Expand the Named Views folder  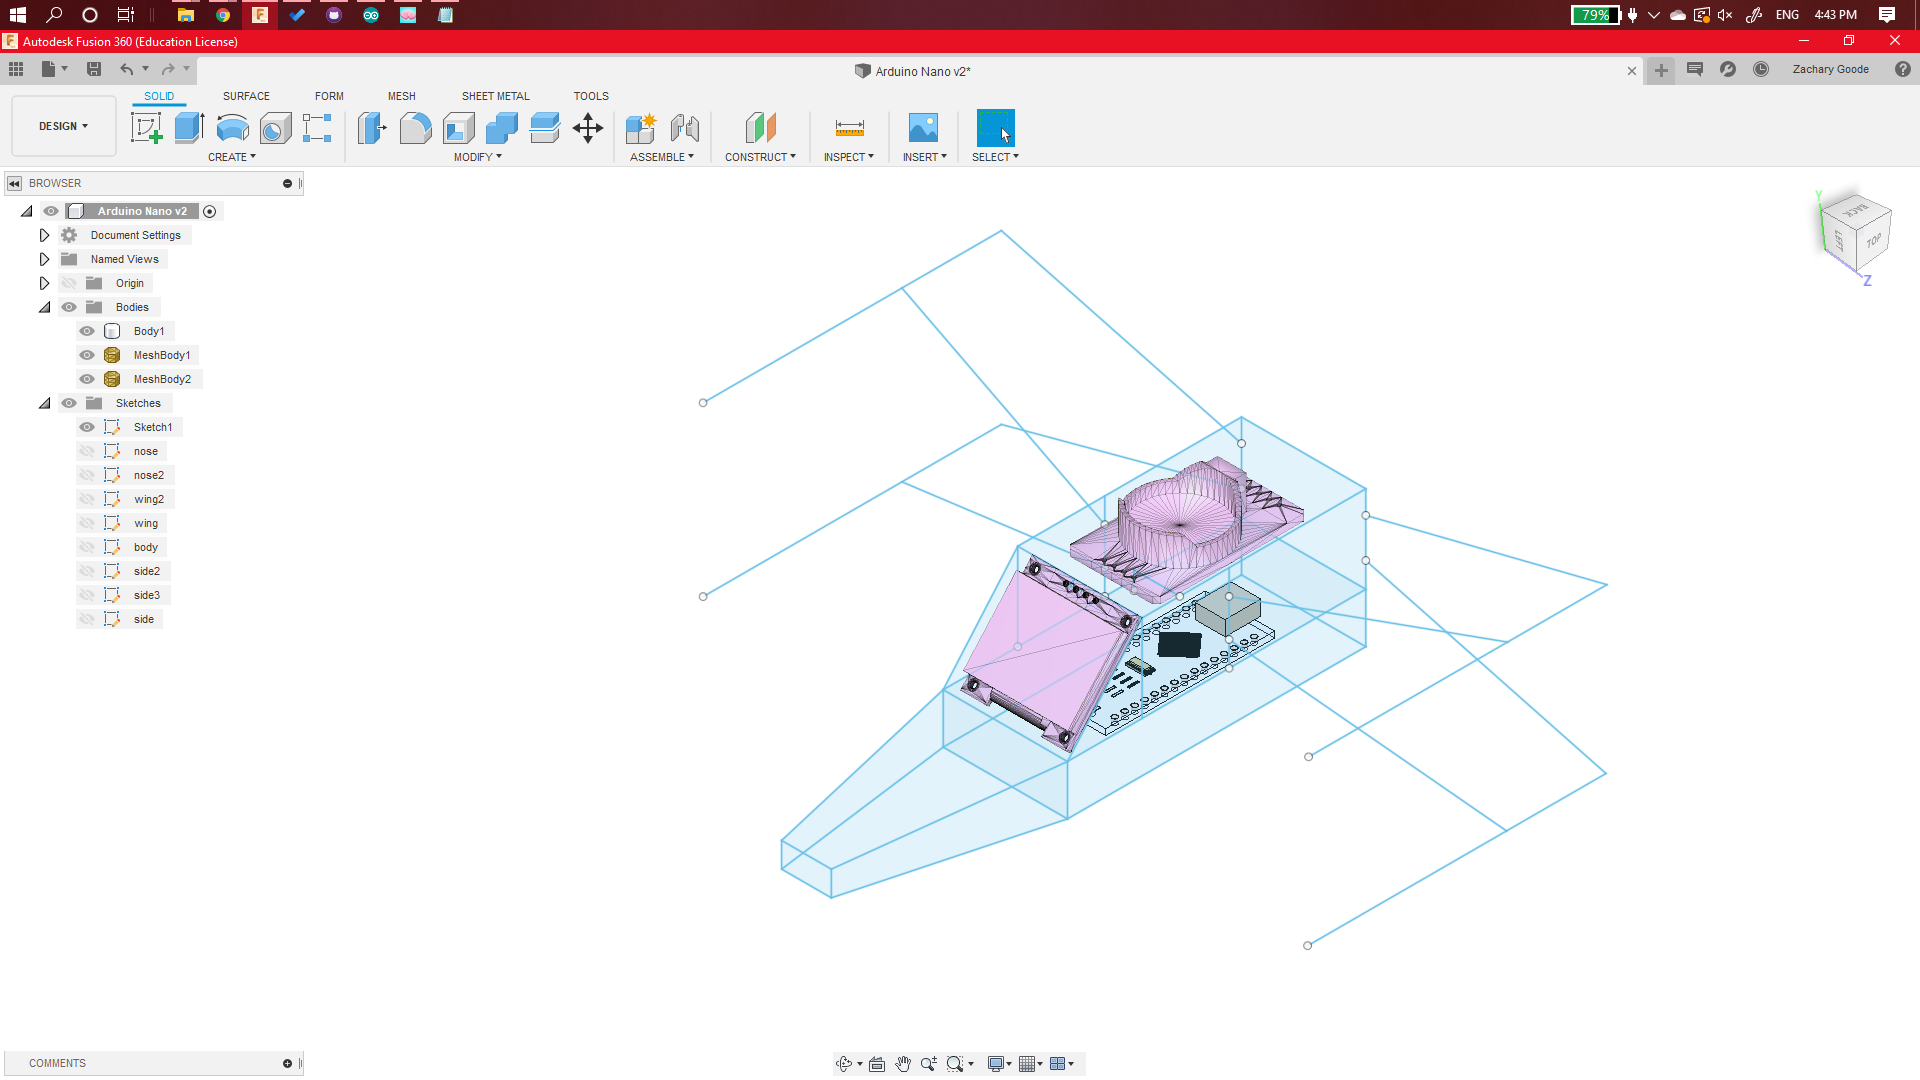[x=44, y=259]
